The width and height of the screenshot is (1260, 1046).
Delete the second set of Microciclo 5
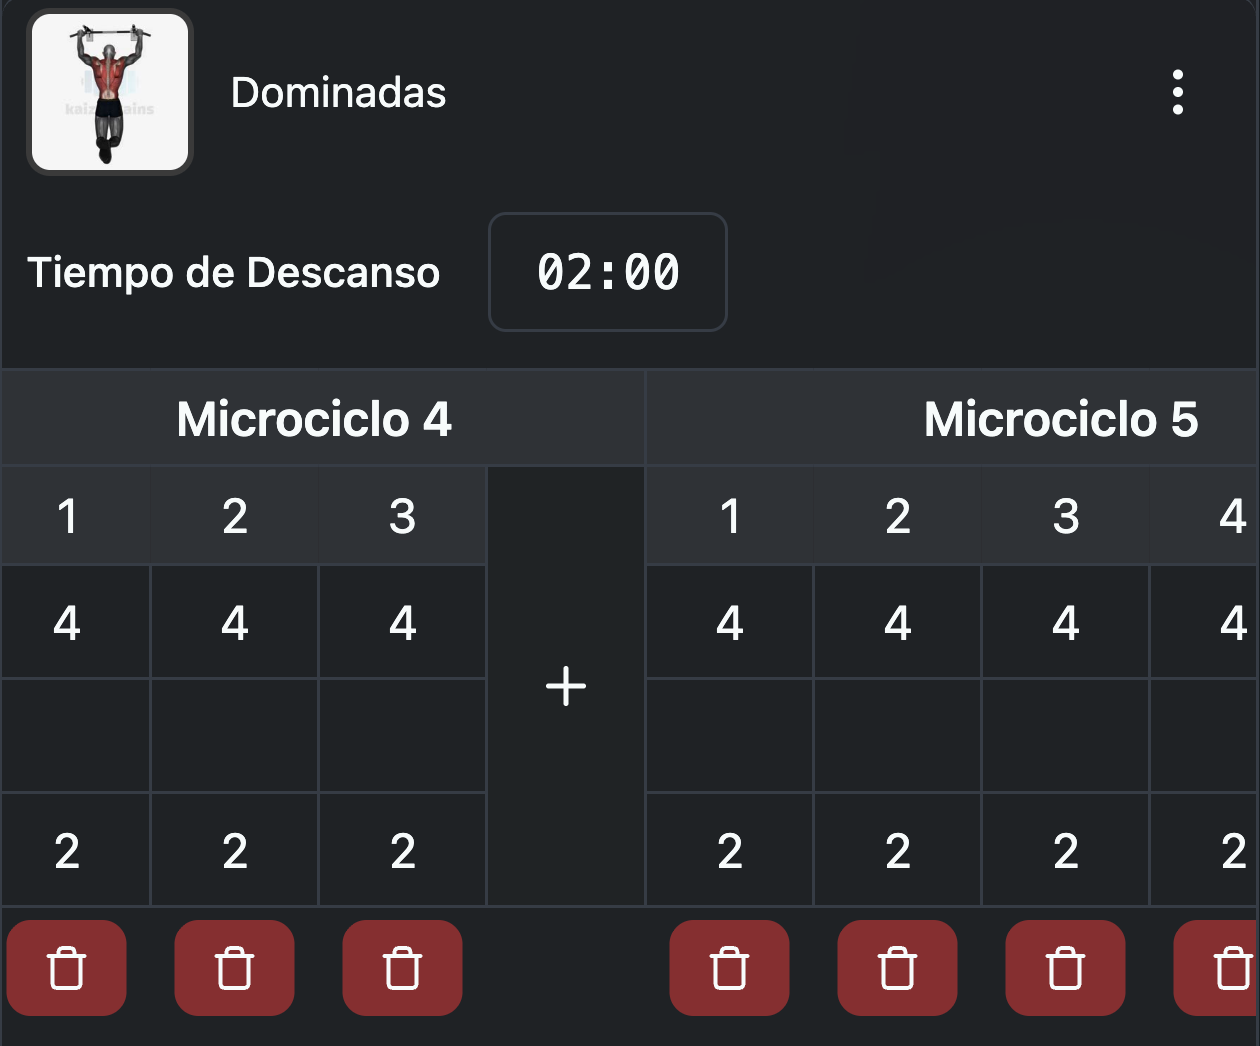tap(897, 967)
